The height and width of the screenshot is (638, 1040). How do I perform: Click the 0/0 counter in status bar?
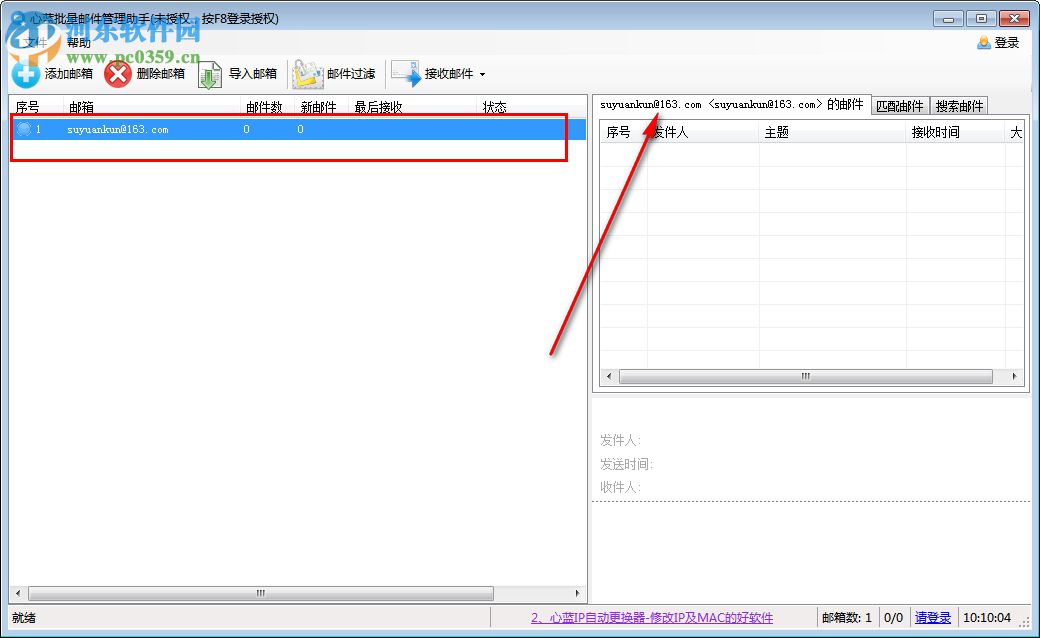click(893, 617)
